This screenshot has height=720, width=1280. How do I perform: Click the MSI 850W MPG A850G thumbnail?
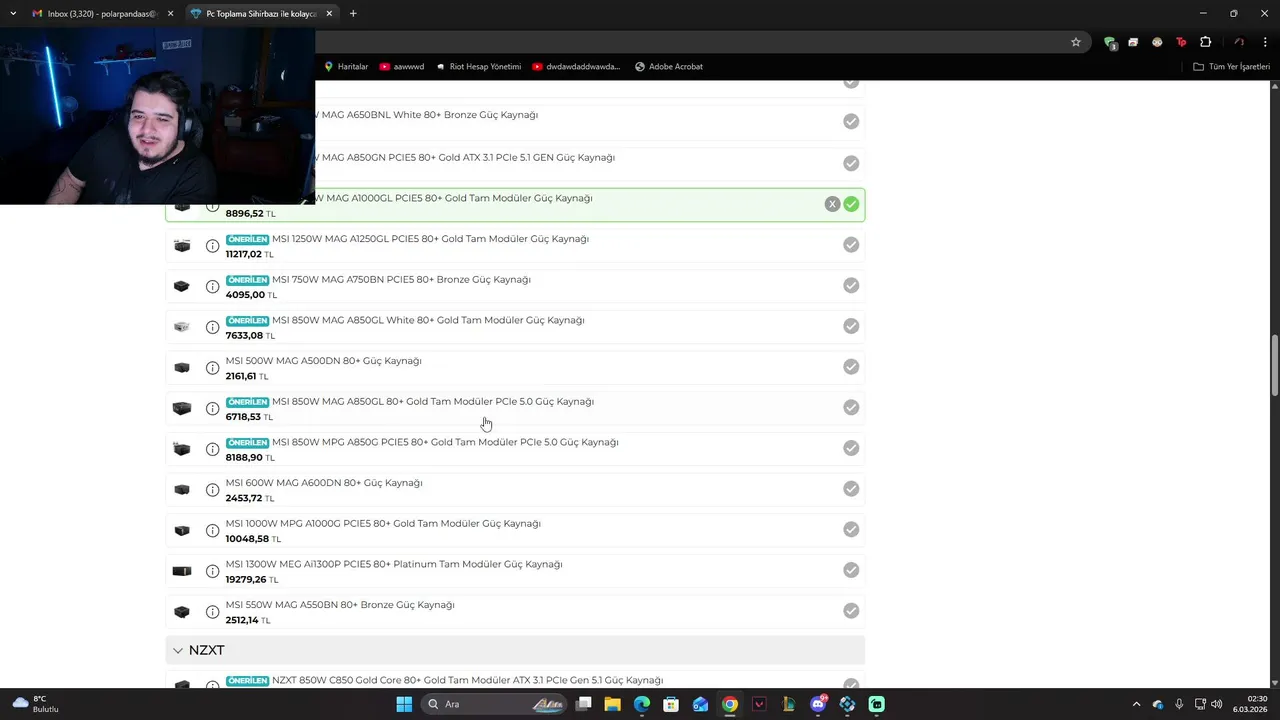pos(182,449)
